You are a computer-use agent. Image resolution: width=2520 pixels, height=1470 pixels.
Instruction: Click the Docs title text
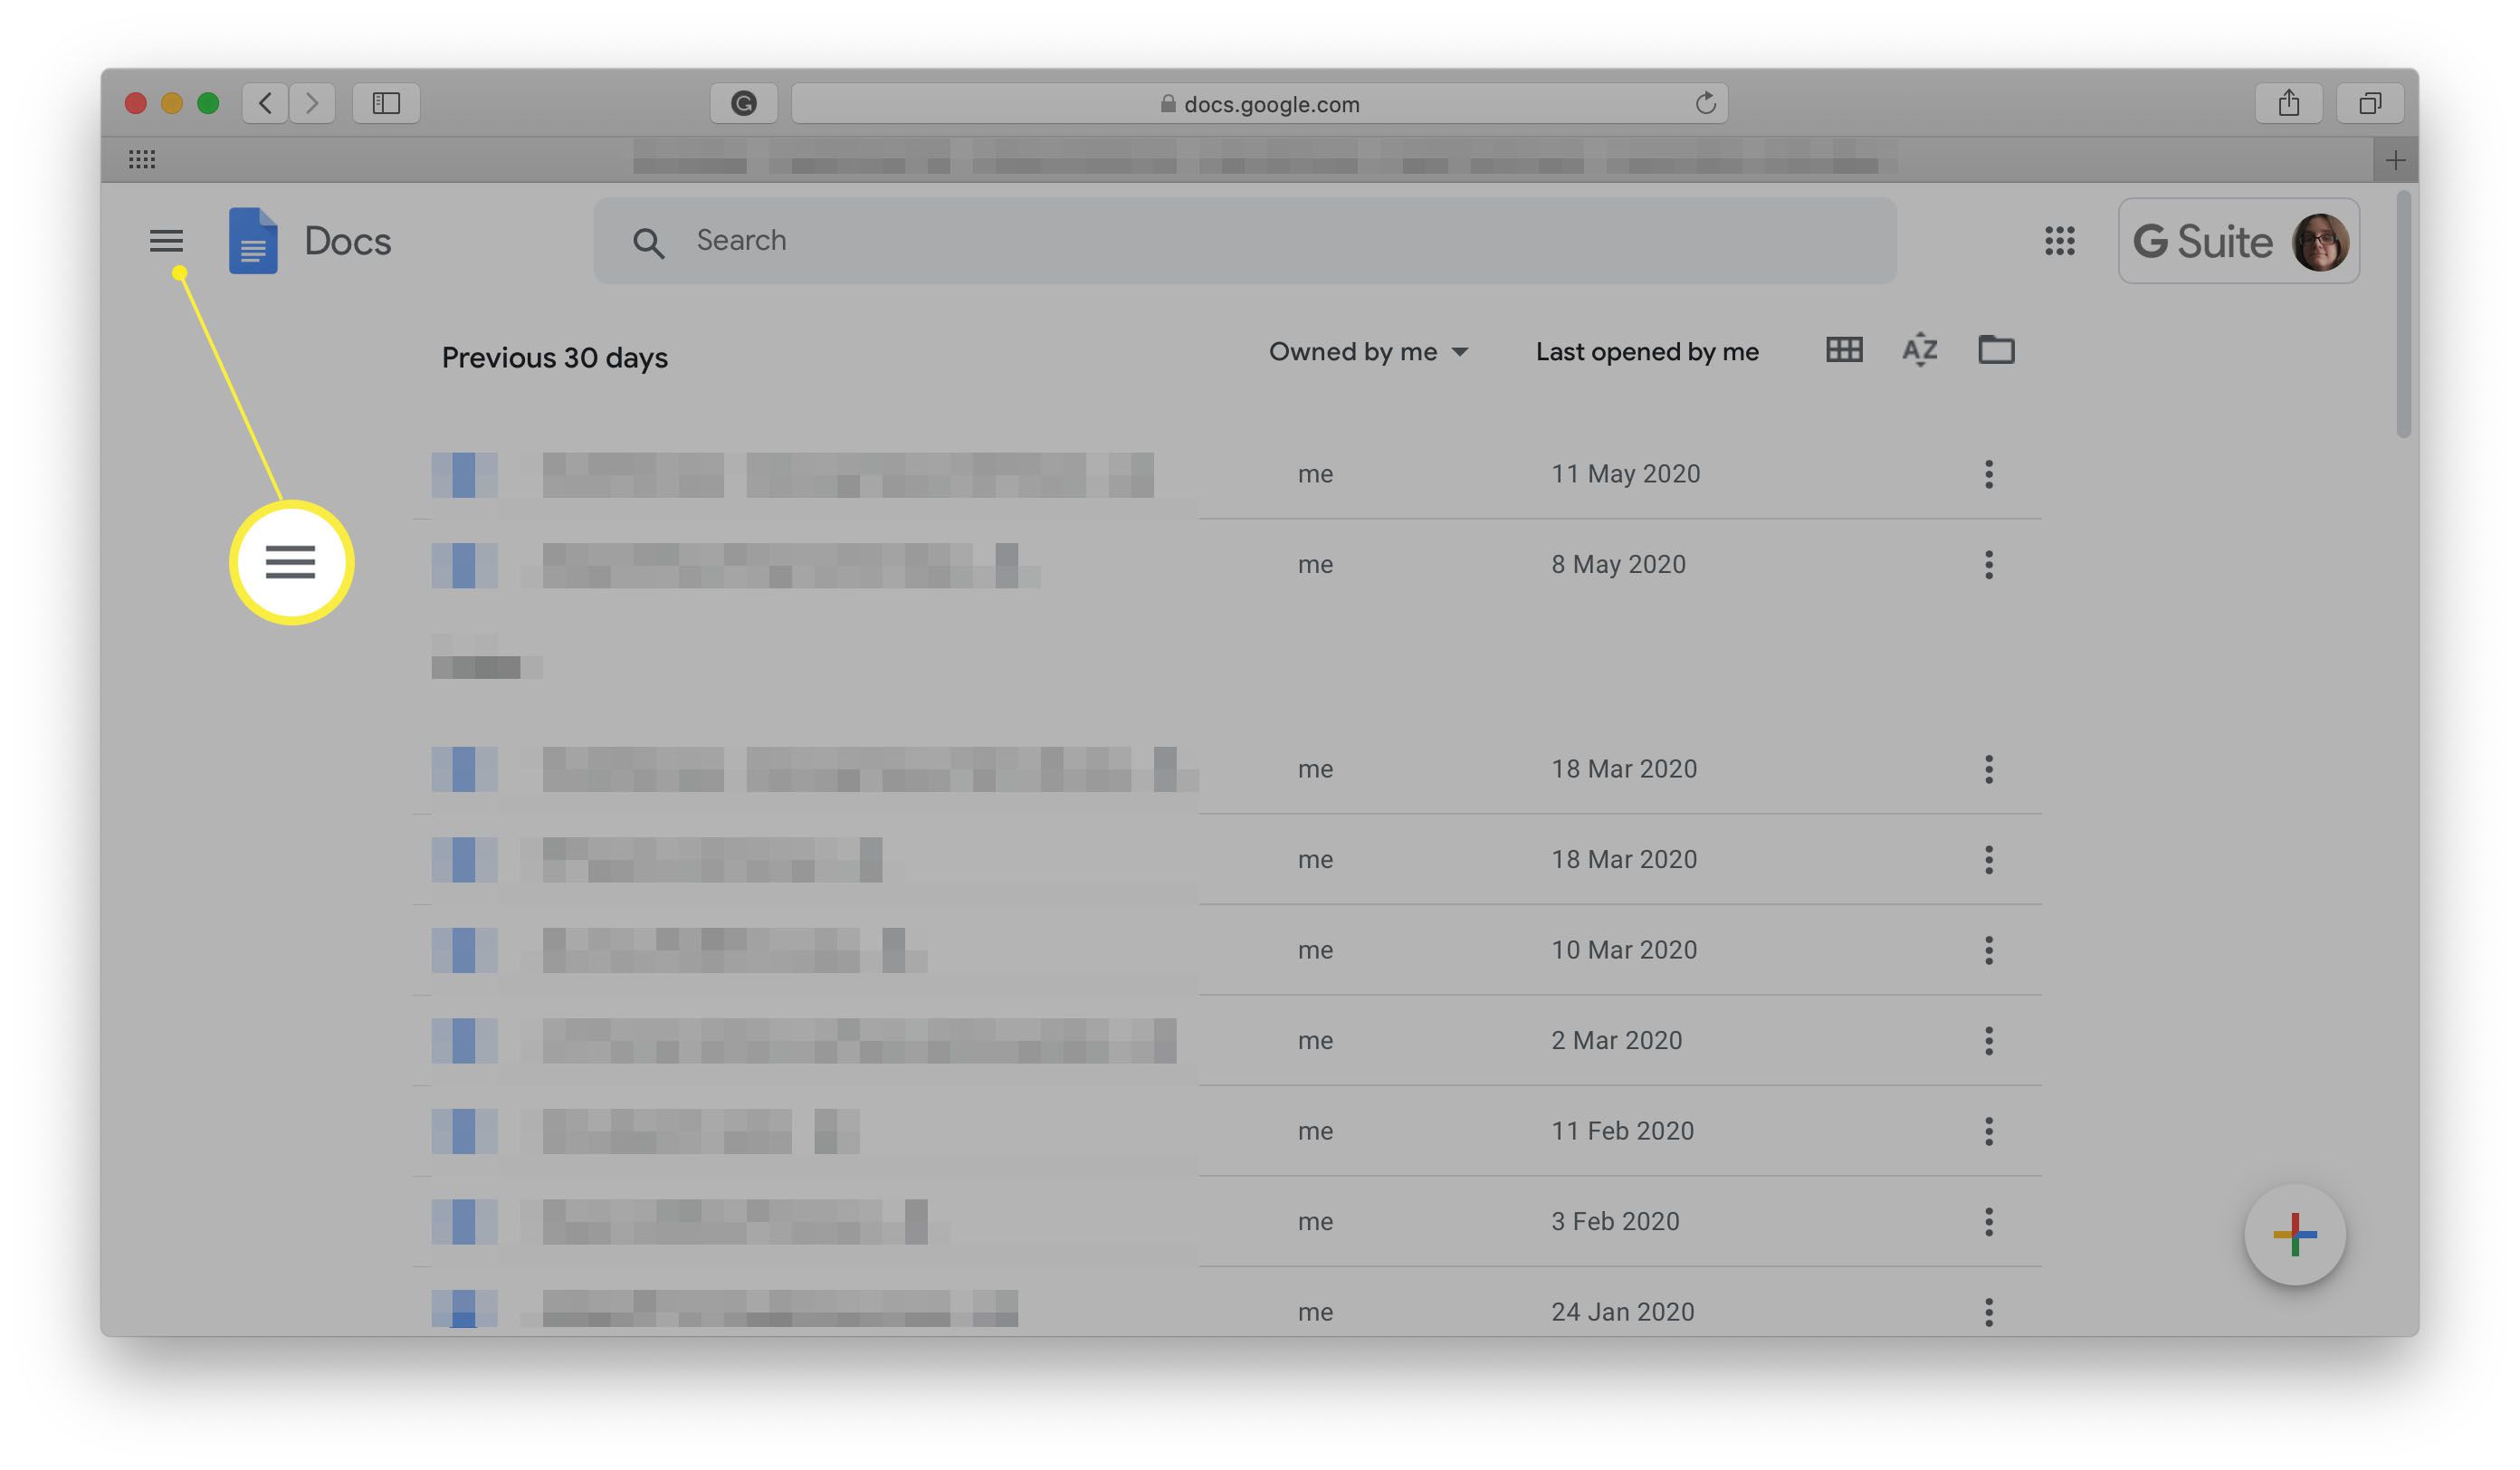point(347,241)
